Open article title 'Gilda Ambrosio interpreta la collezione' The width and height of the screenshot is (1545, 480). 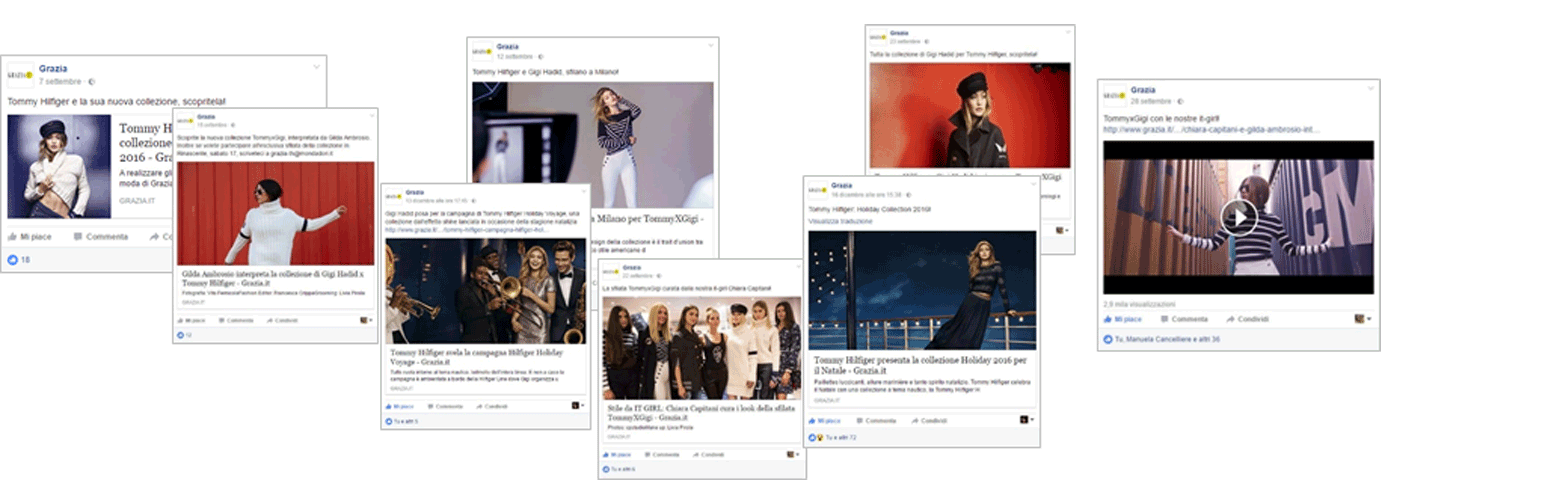coord(270,277)
